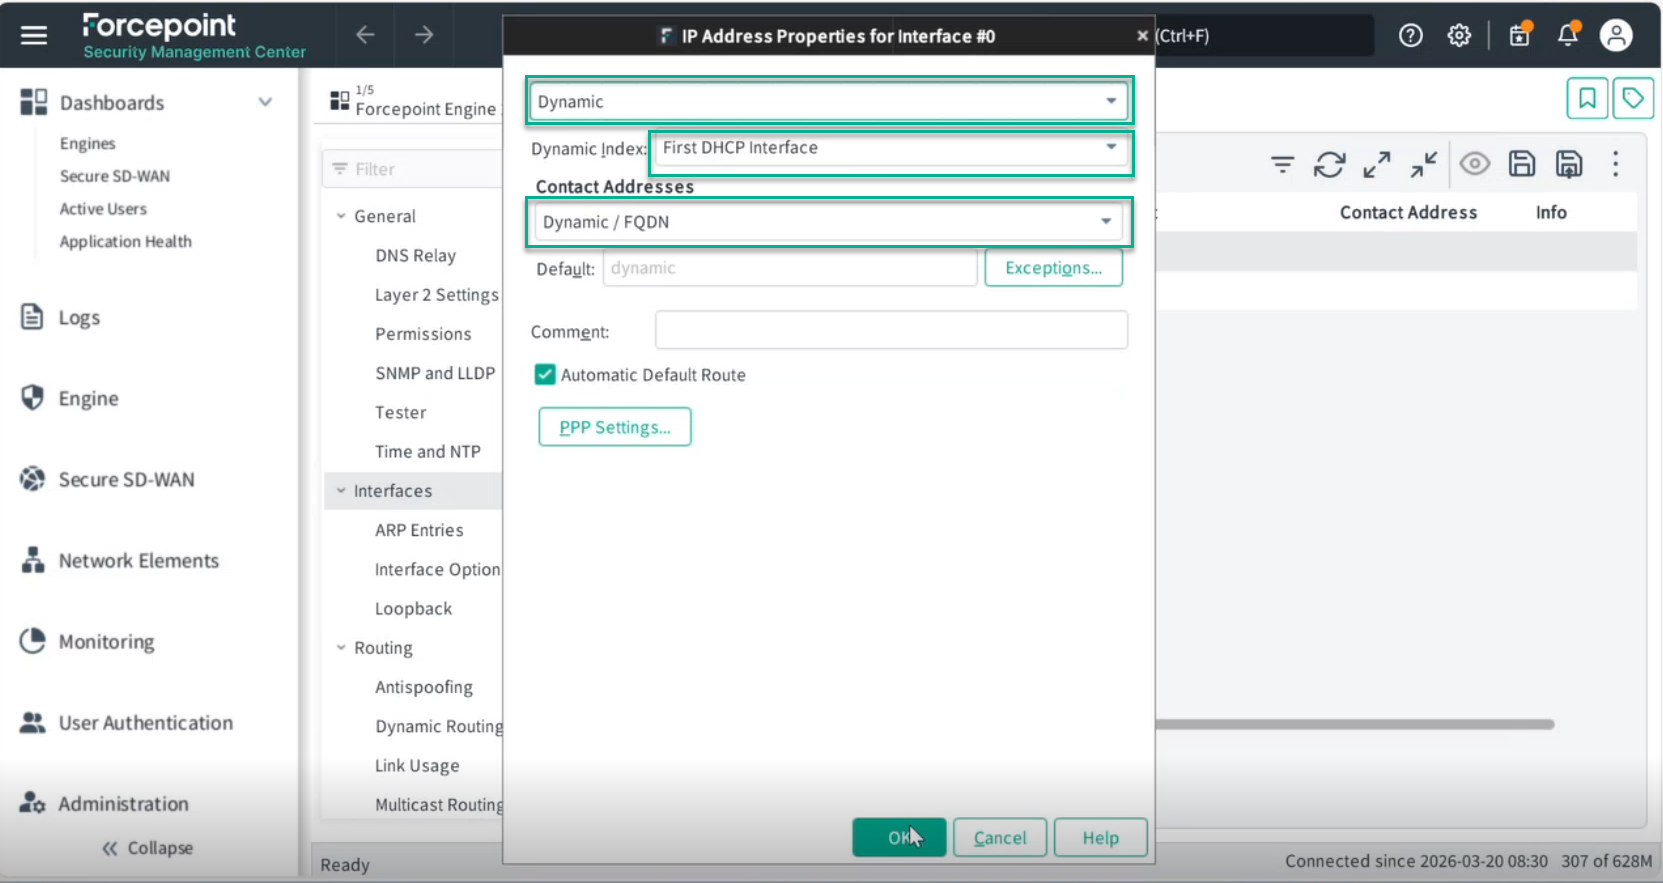Click the Info column header

coord(1551,212)
